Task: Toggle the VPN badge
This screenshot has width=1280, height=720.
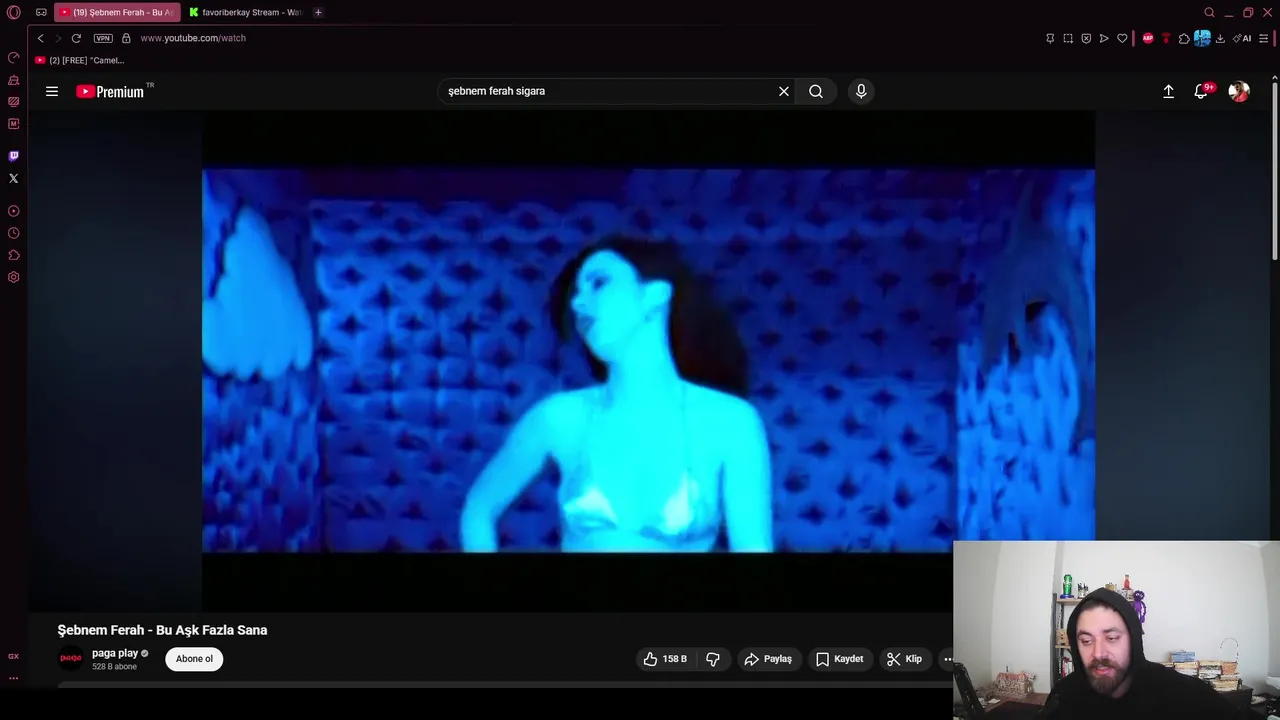Action: pos(103,38)
